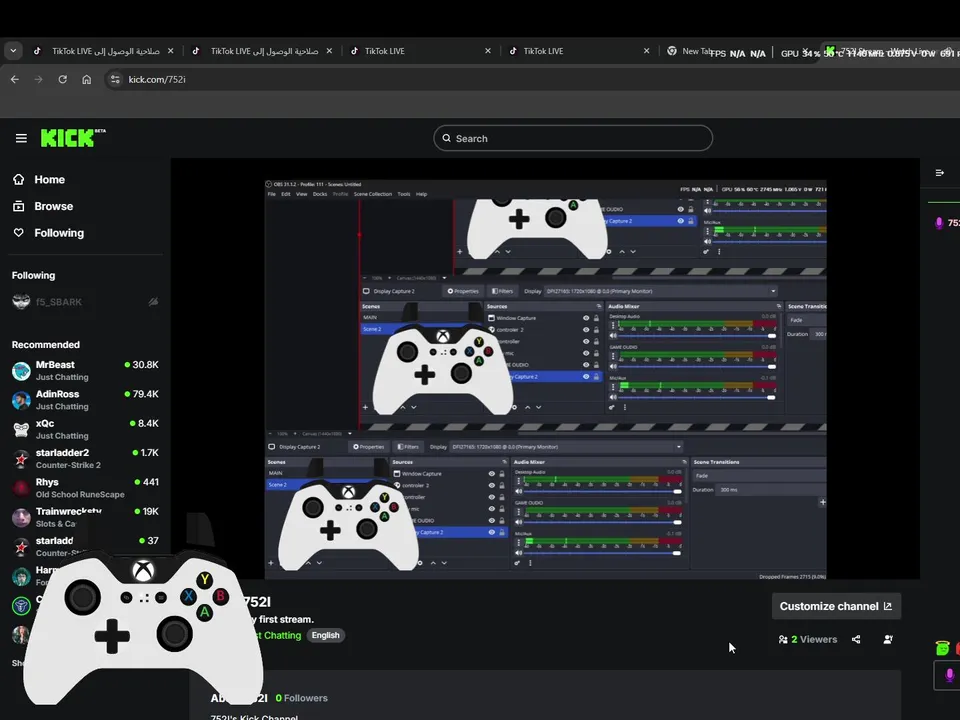Image resolution: width=960 pixels, height=720 pixels.
Task: Click the 0 Followers count
Action: [301, 698]
